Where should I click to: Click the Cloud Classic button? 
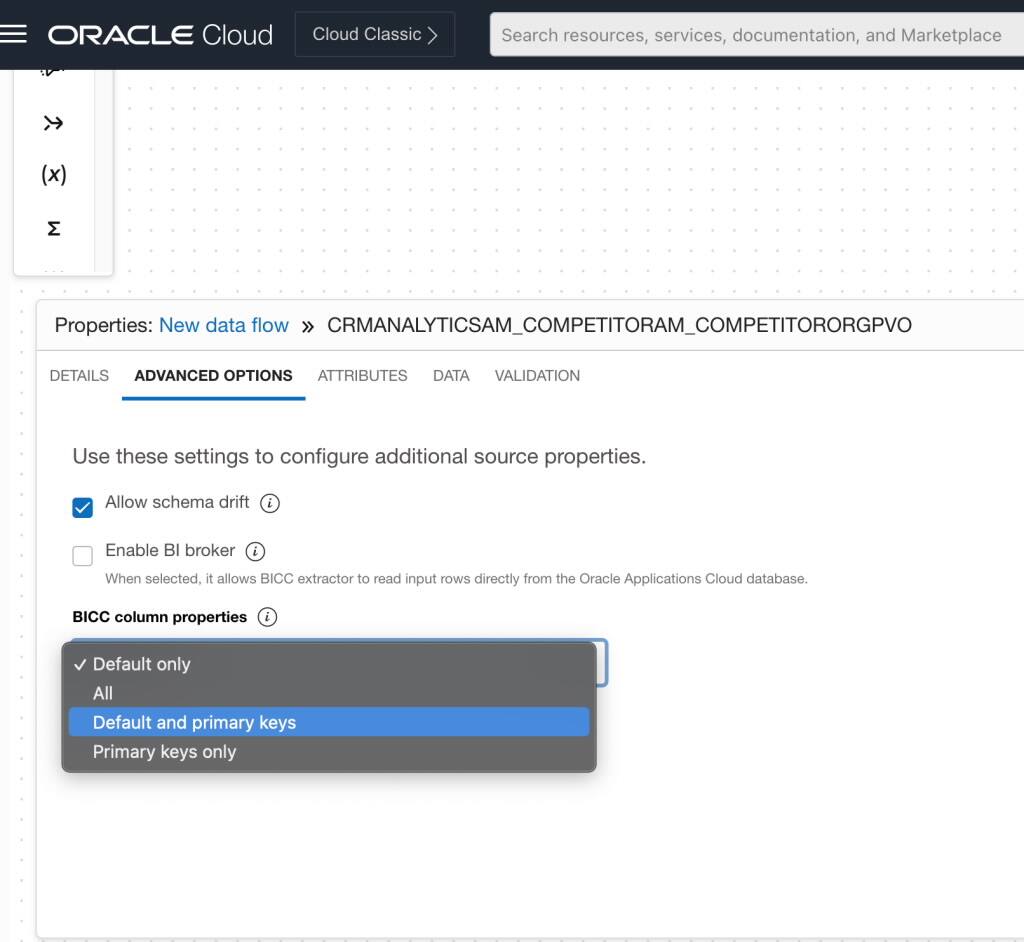pyautogui.click(x=375, y=33)
